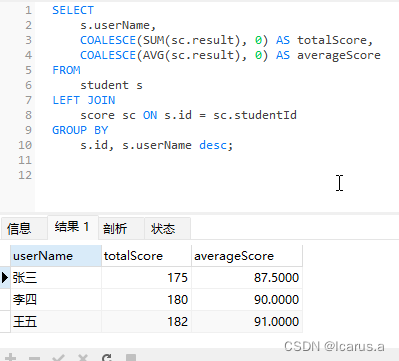Click sc.studentId in line 8

(x=255, y=115)
